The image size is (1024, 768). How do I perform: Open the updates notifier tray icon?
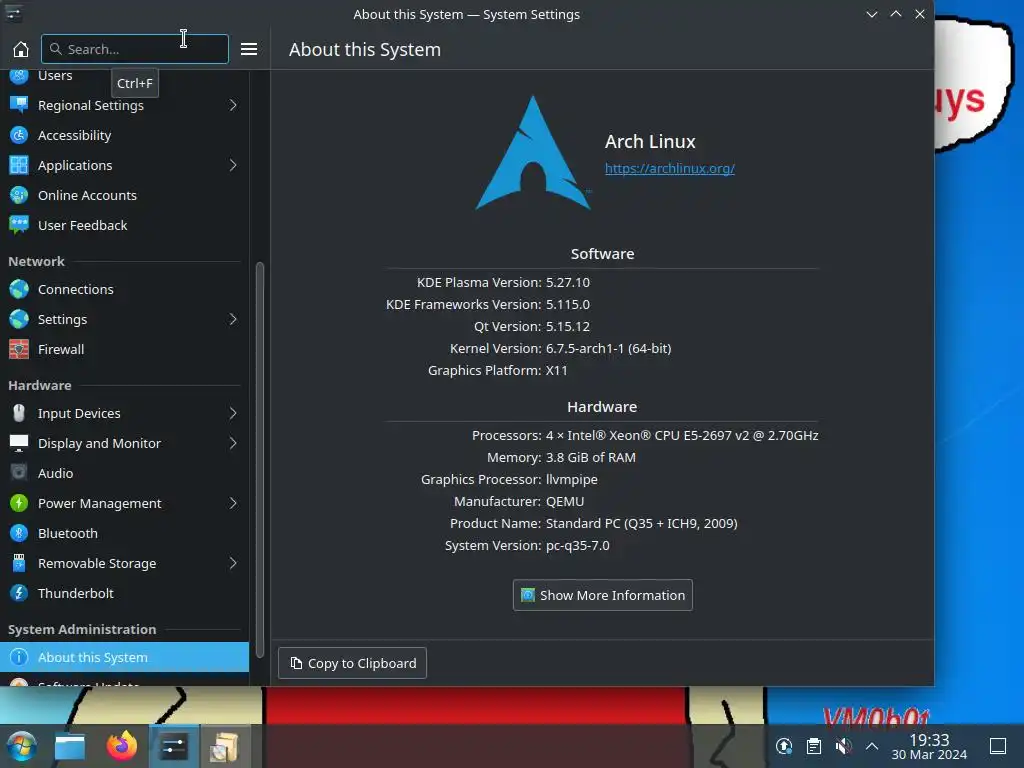coord(784,746)
